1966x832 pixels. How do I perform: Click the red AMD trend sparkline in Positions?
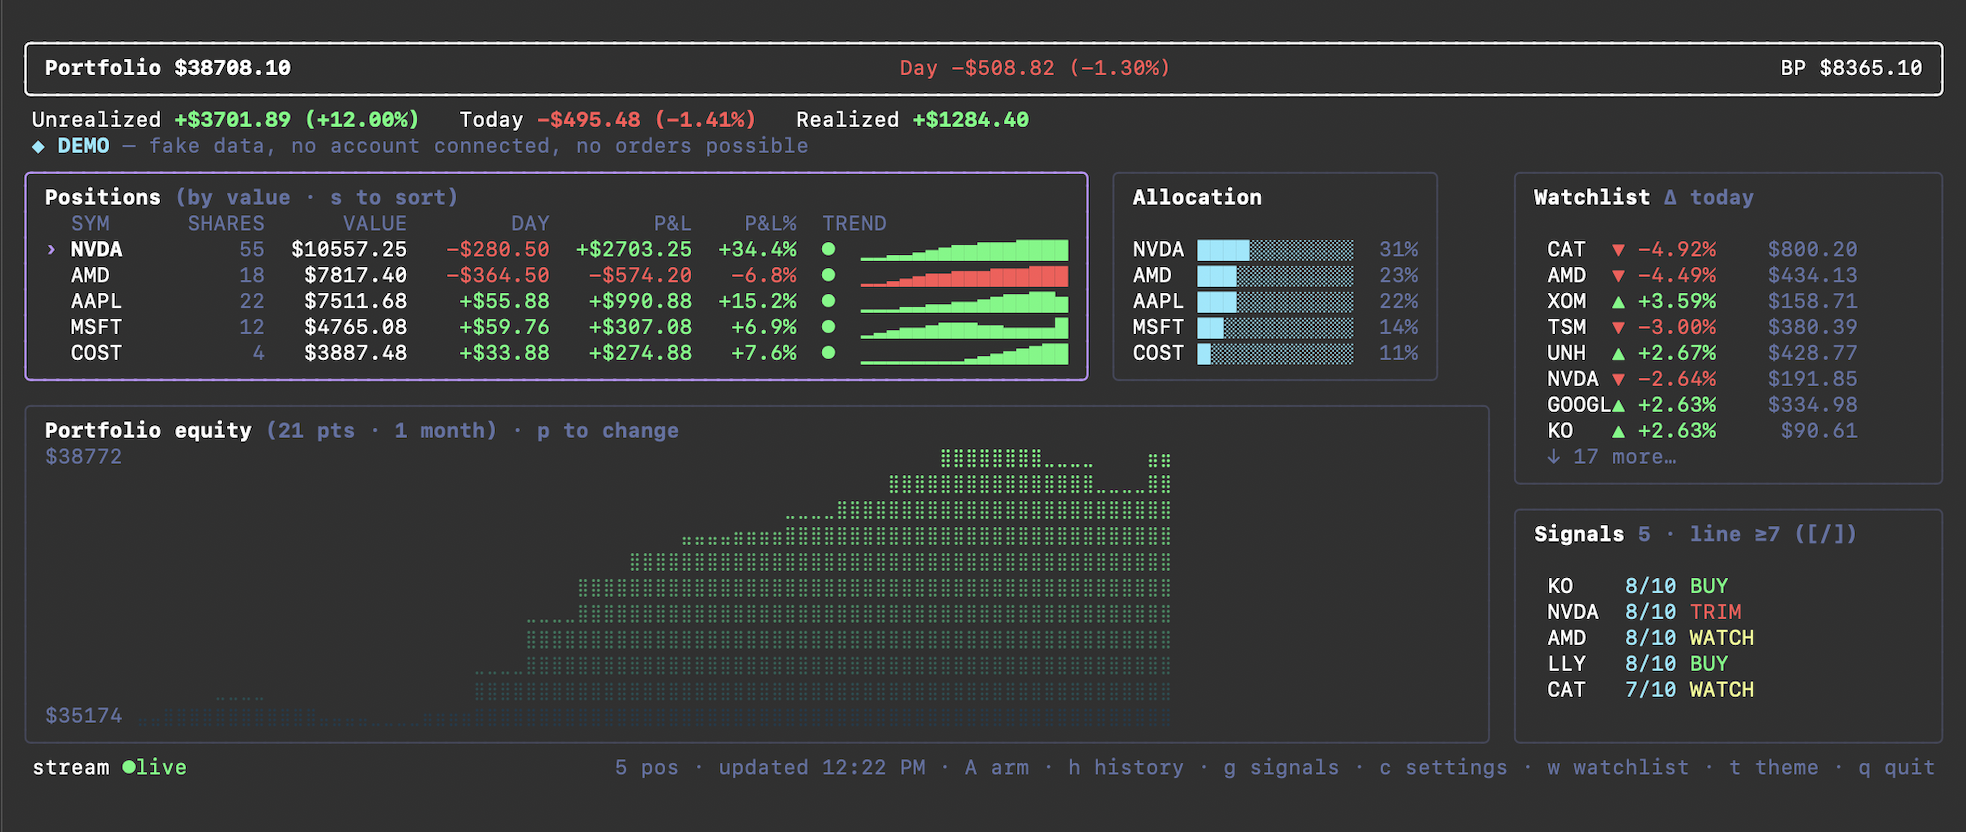964,276
